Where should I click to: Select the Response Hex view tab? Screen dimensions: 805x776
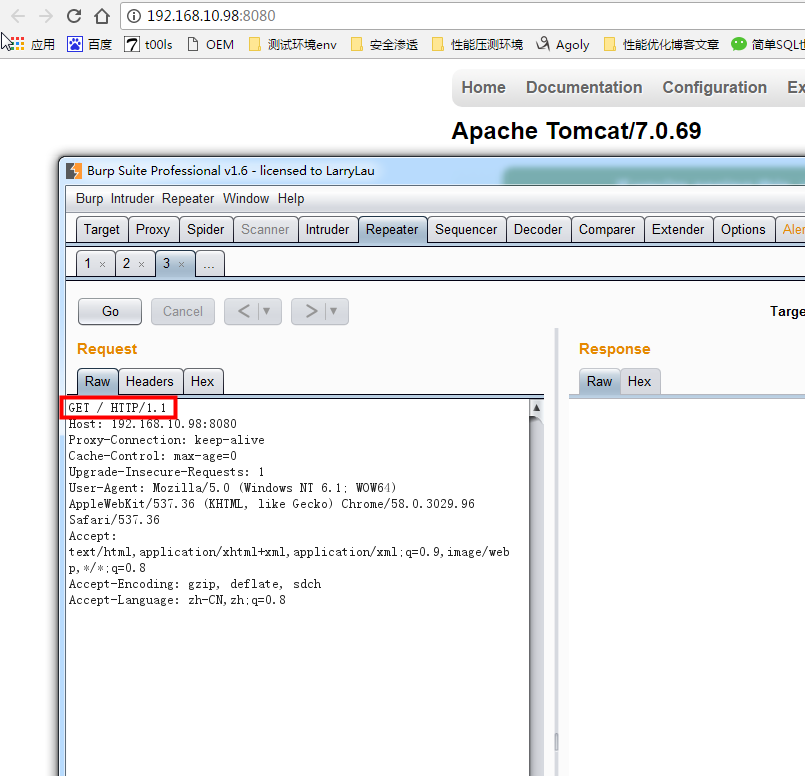point(639,381)
